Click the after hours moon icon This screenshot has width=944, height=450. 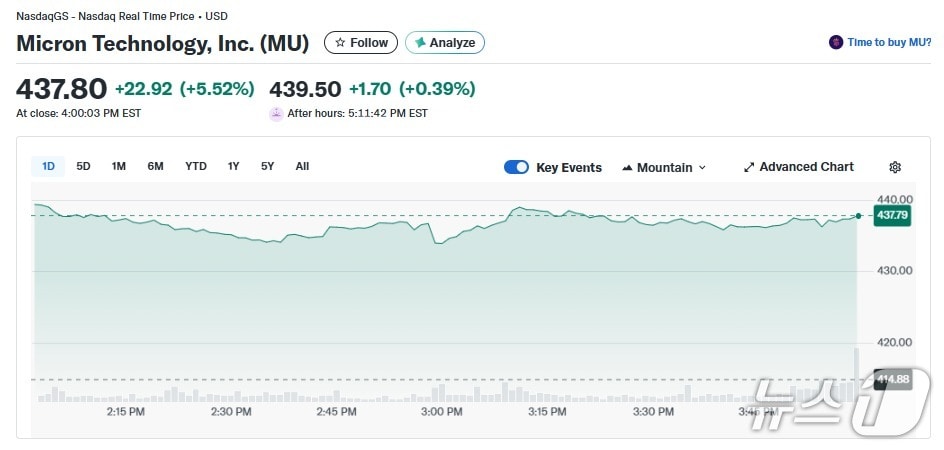(x=276, y=113)
